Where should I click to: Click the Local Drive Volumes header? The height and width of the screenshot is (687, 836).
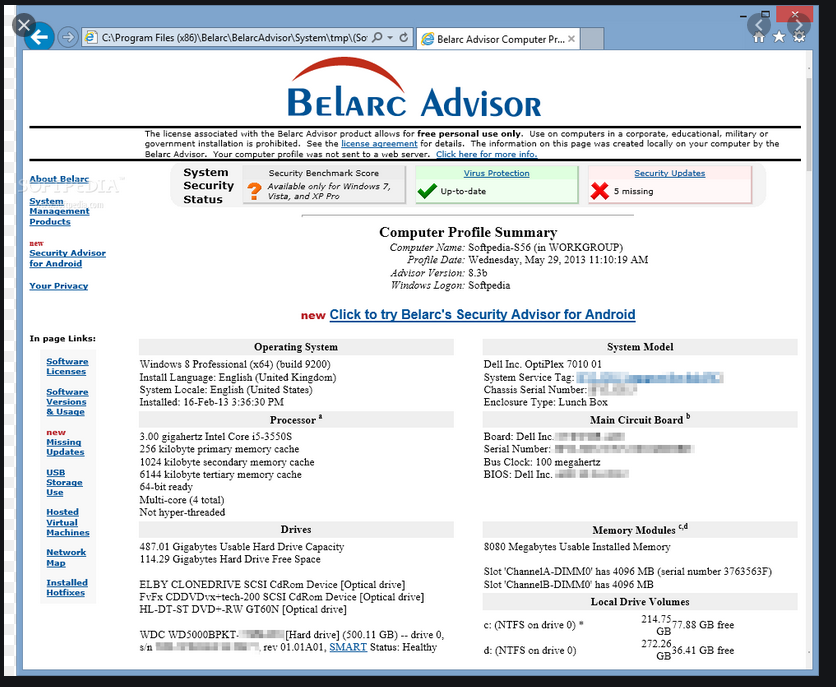click(x=640, y=602)
